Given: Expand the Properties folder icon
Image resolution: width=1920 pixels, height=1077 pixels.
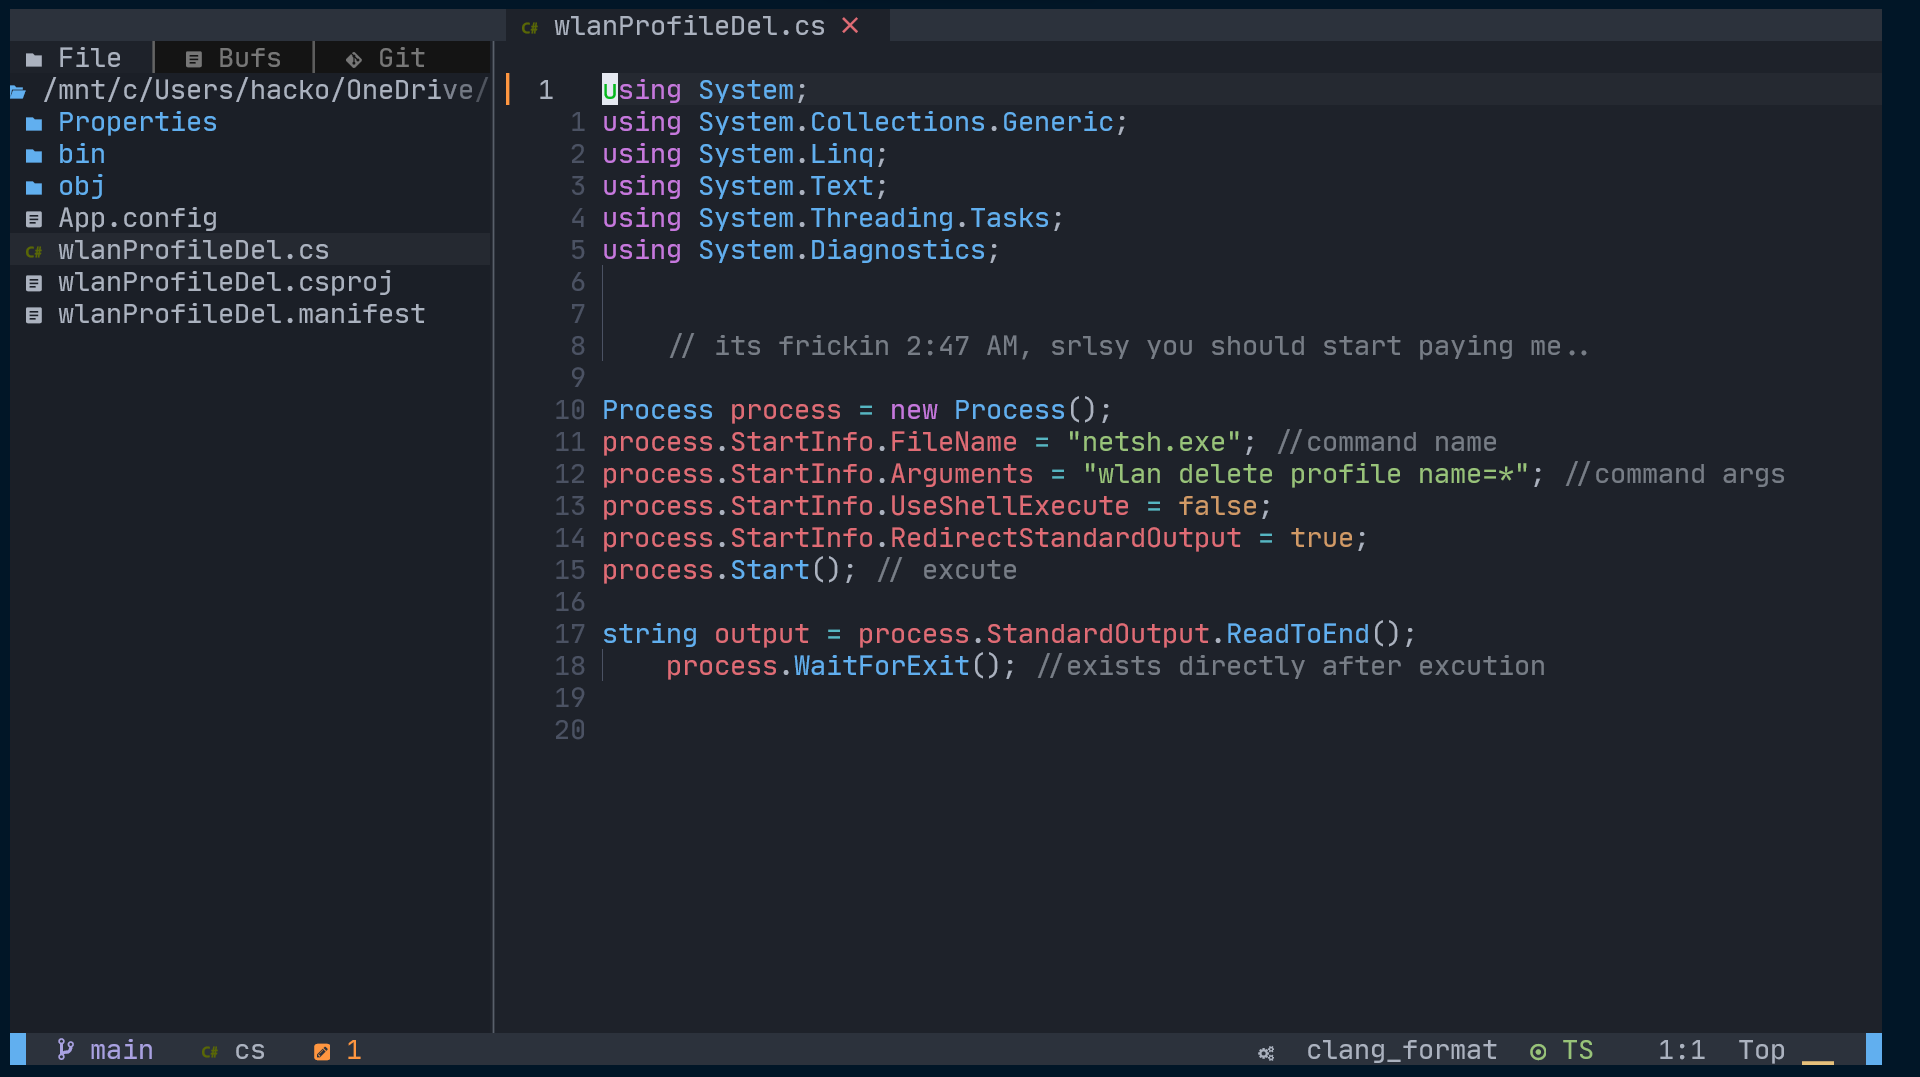Looking at the screenshot, I should tap(34, 124).
